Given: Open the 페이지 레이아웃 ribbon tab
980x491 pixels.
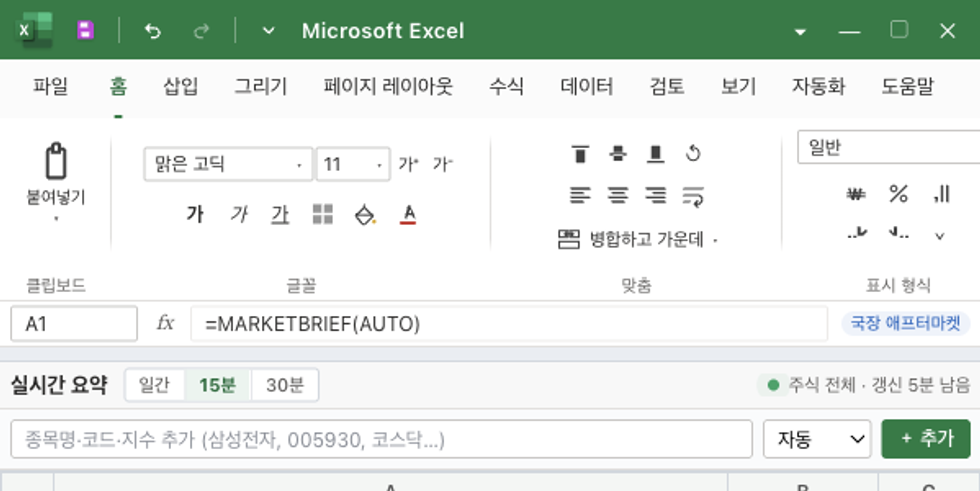Looking at the screenshot, I should (388, 86).
